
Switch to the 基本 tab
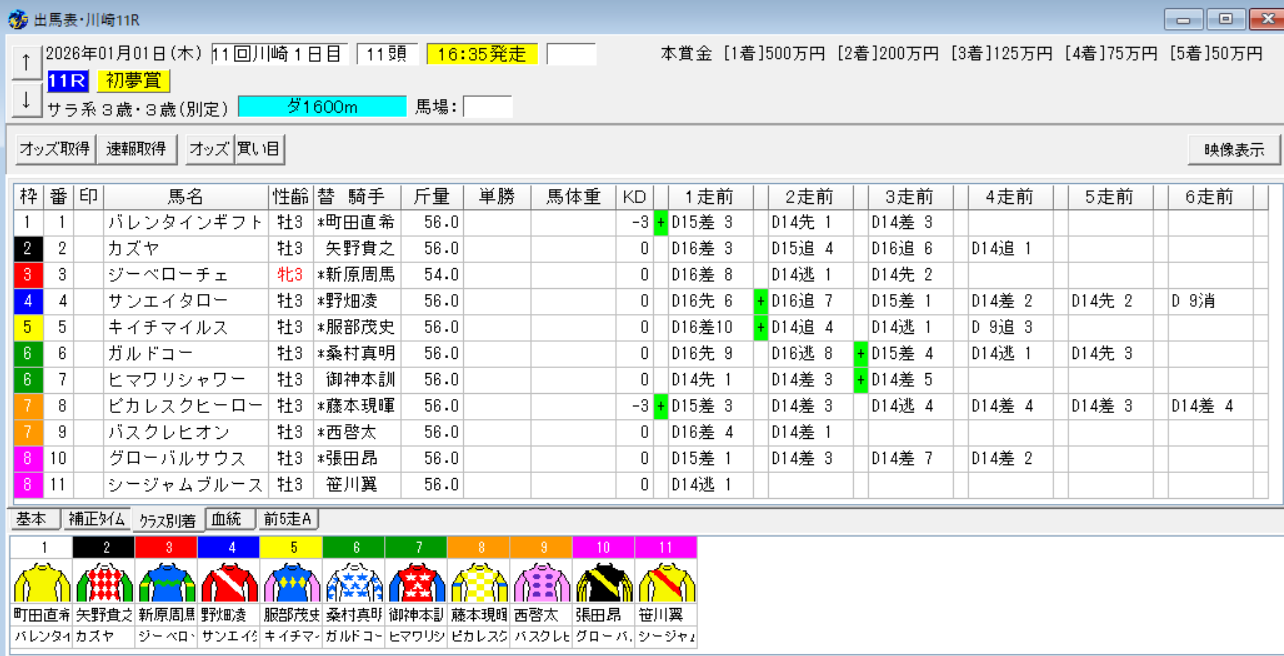(33, 519)
